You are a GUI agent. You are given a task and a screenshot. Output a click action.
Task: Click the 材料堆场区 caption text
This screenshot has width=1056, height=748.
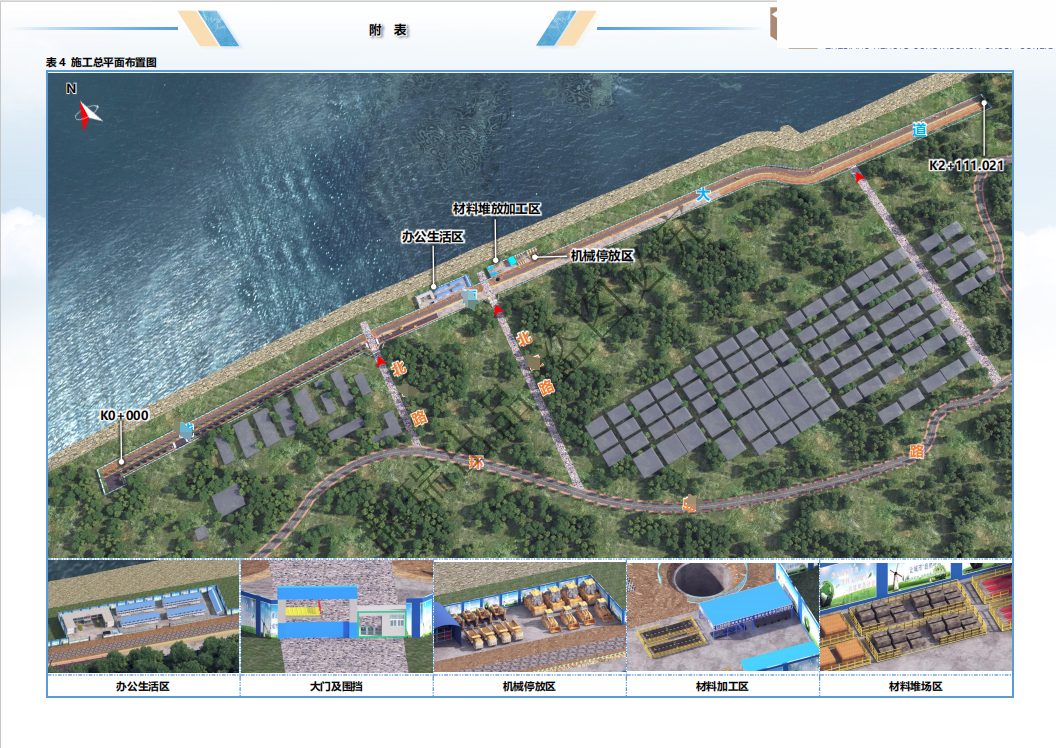pyautogui.click(x=916, y=687)
